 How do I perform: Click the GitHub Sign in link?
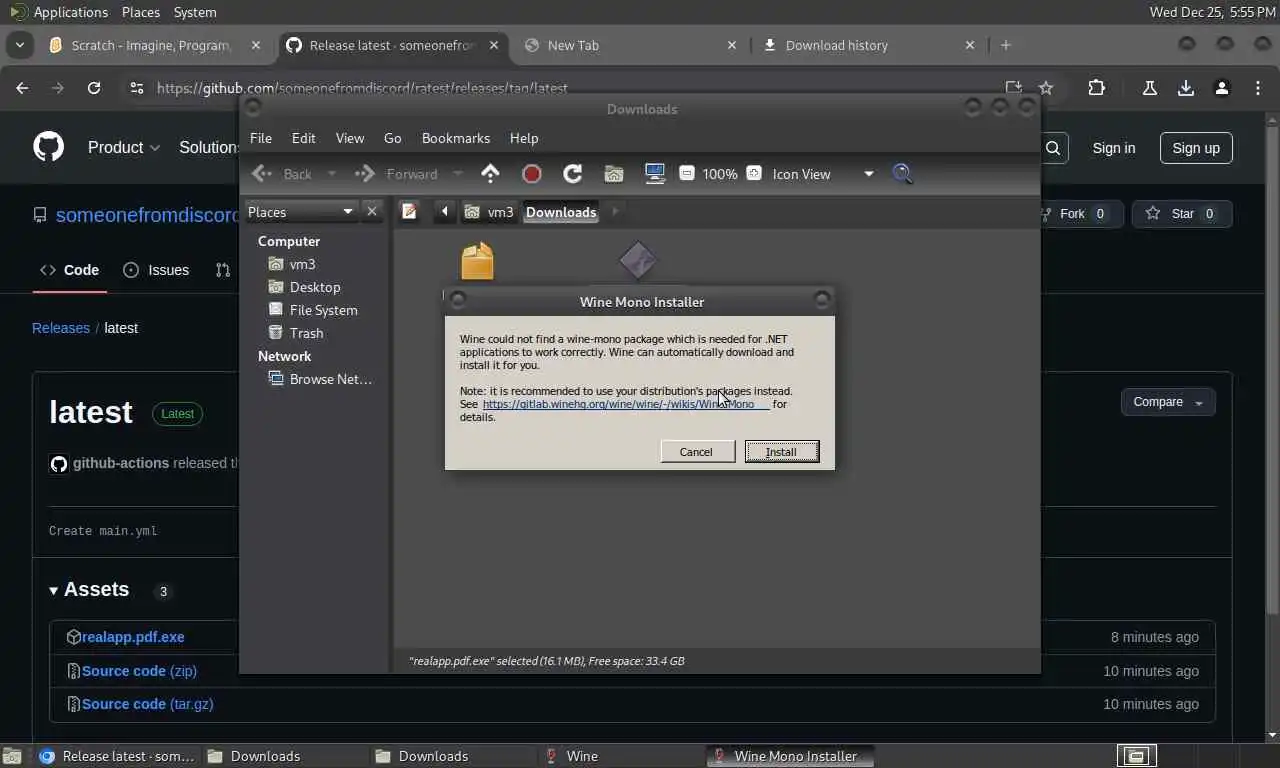(1114, 148)
